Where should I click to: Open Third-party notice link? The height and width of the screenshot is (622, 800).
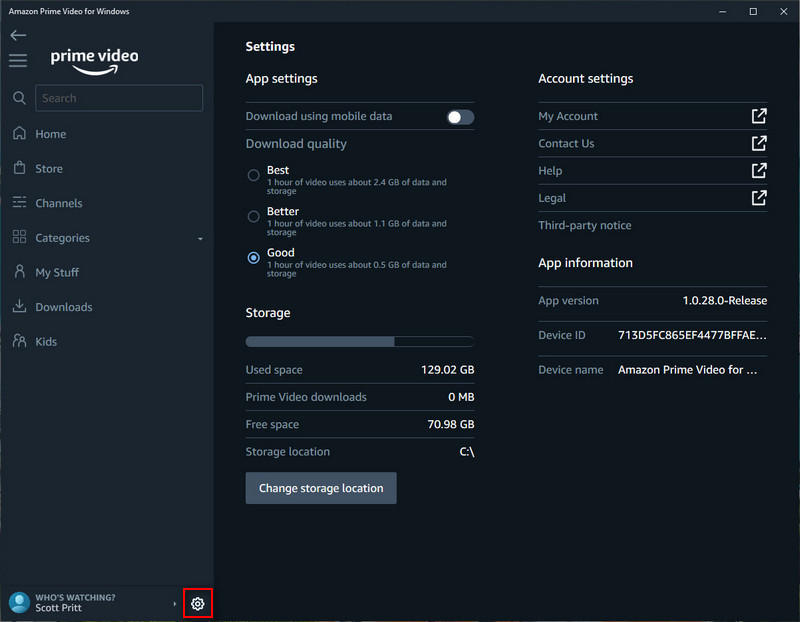point(585,225)
